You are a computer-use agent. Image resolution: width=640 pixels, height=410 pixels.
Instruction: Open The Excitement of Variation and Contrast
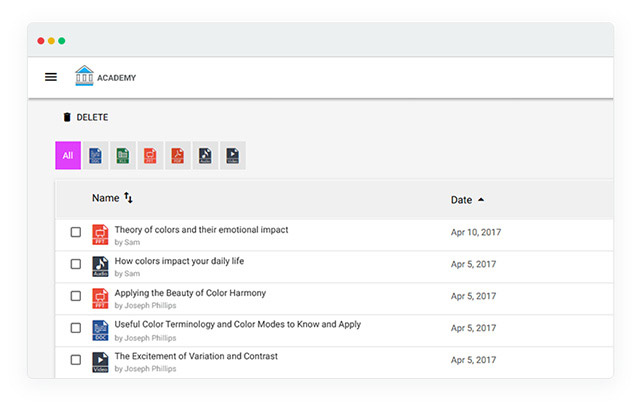coord(196,356)
